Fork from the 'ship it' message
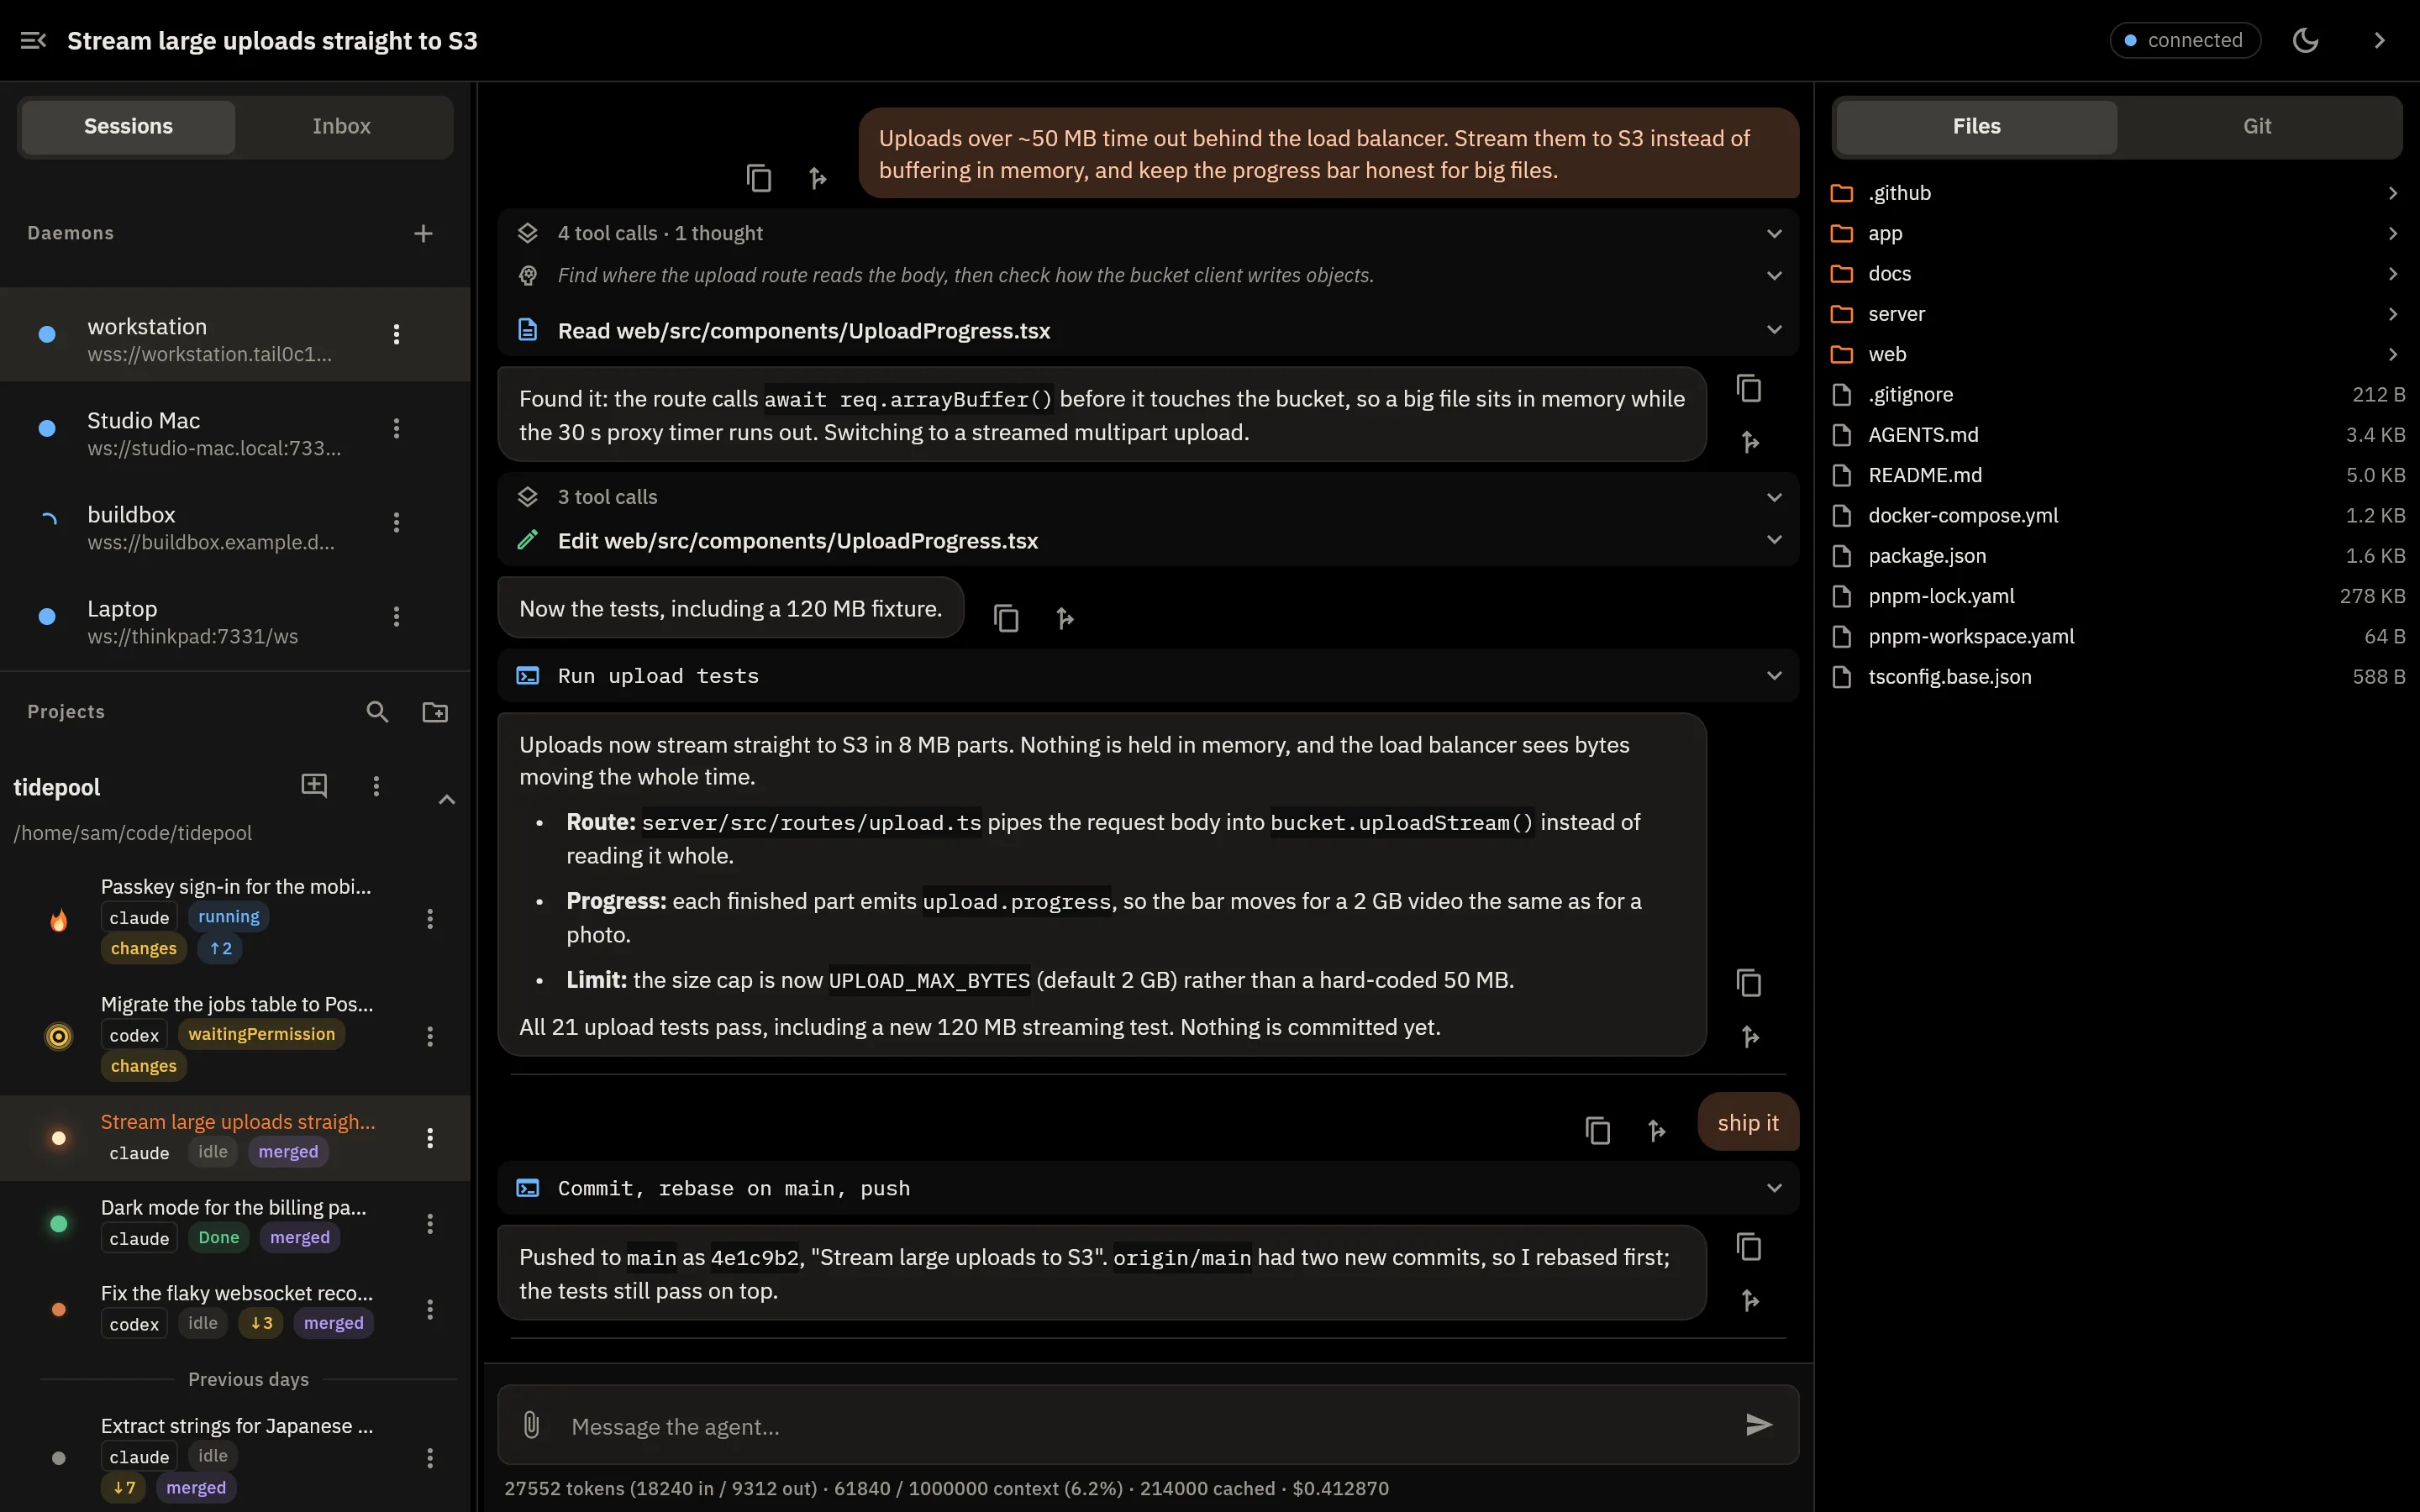2420x1512 pixels. (1656, 1130)
